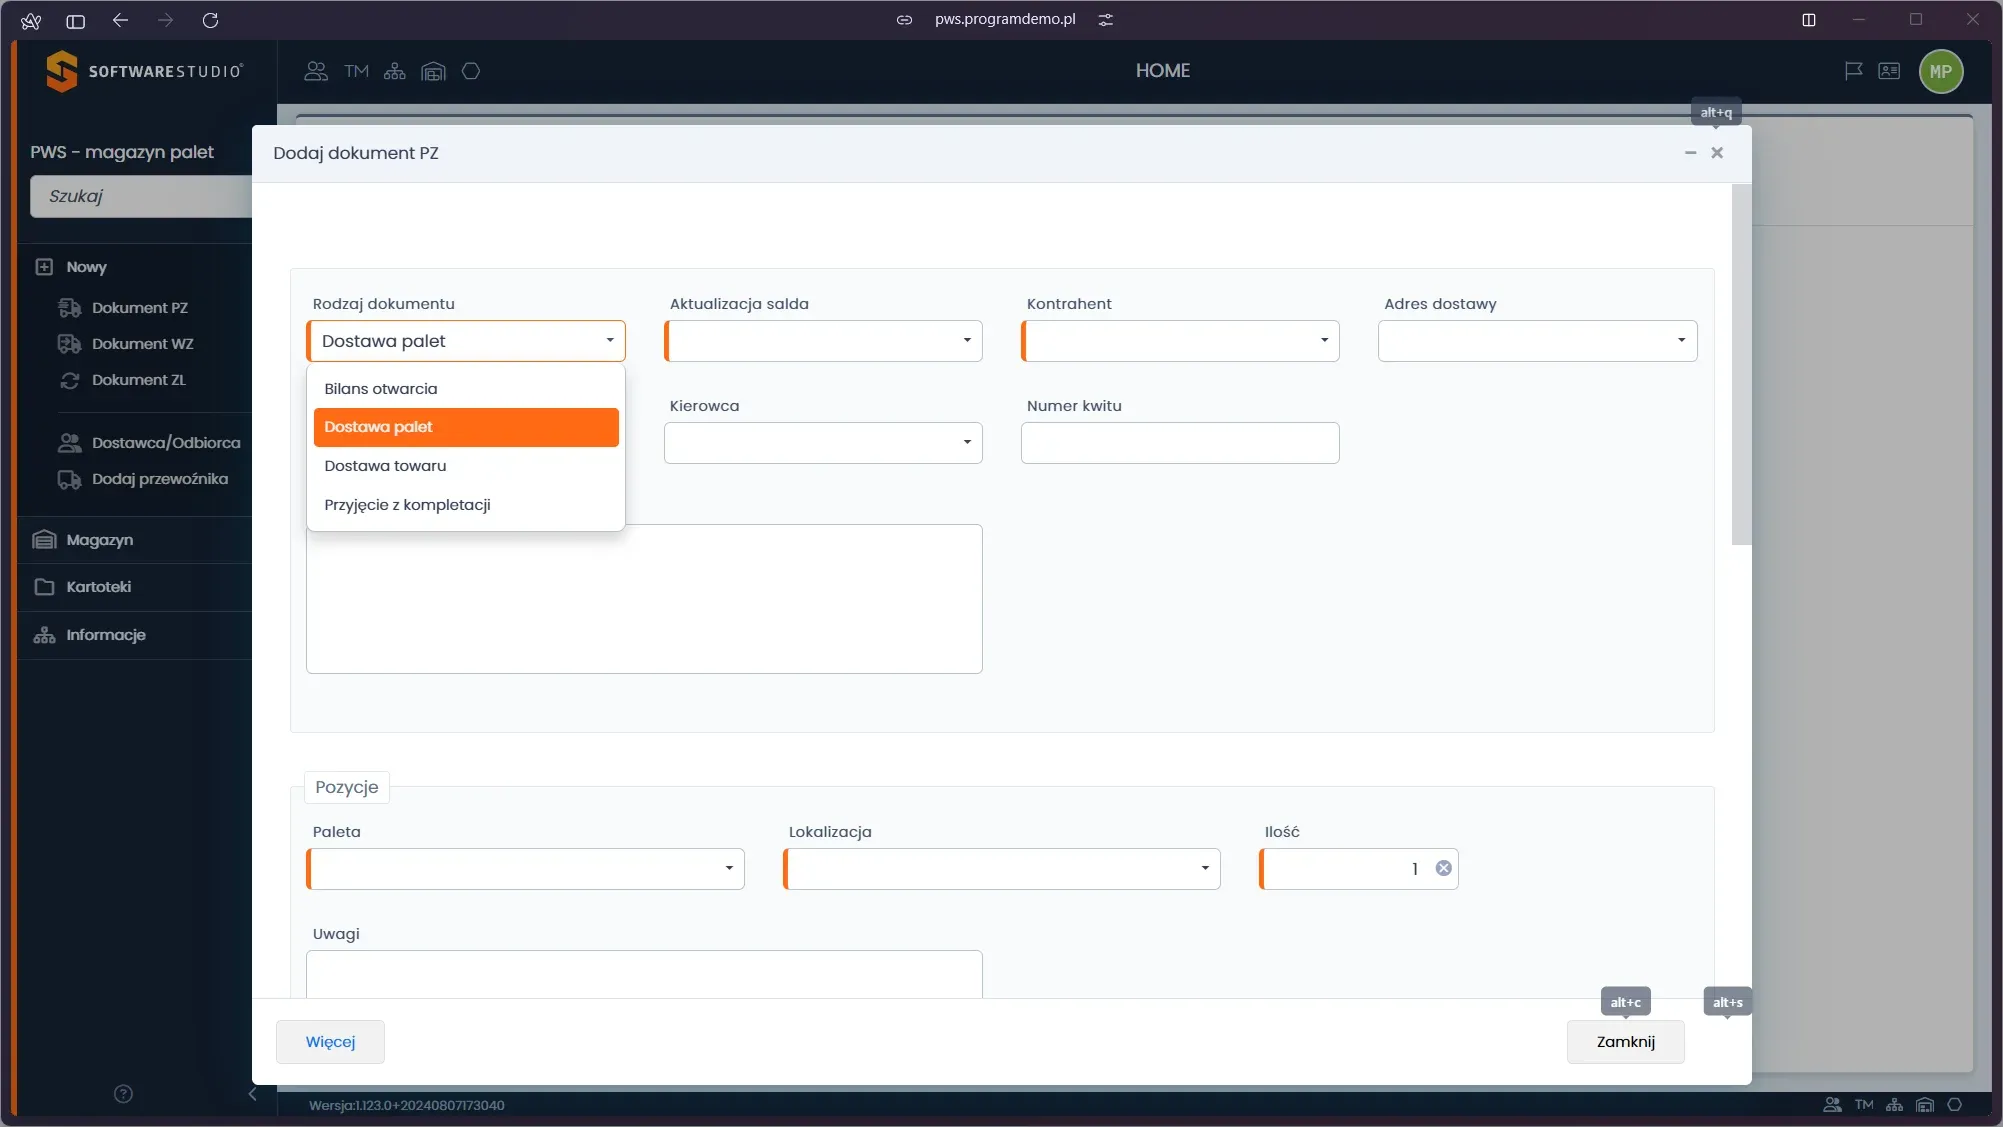Select Dostawa palet option

[x=466, y=427]
